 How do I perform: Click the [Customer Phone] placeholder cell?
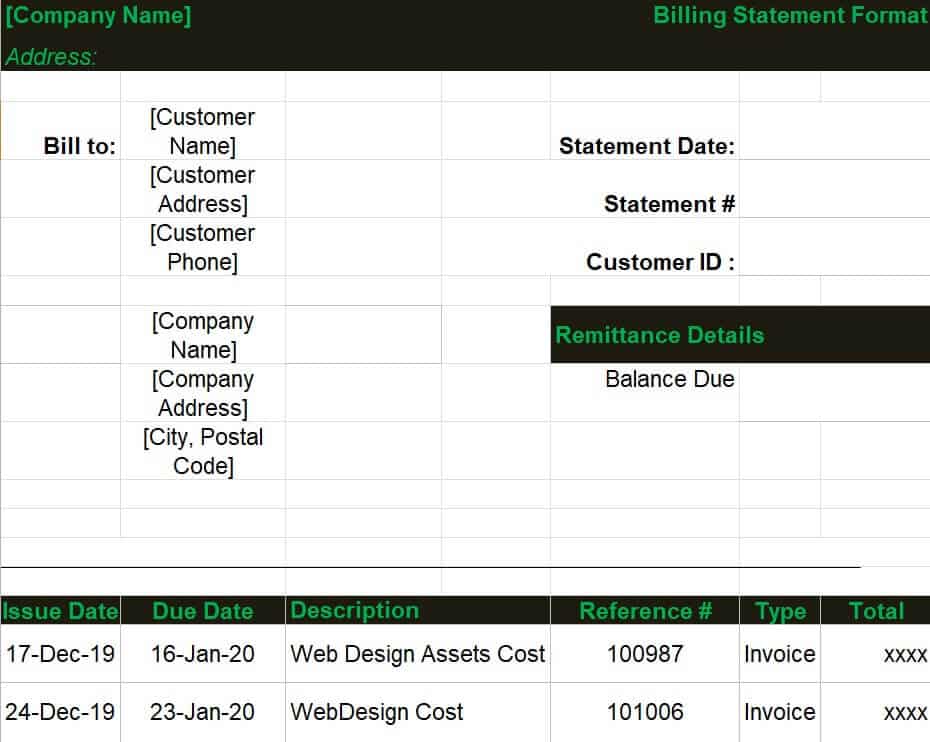point(202,248)
